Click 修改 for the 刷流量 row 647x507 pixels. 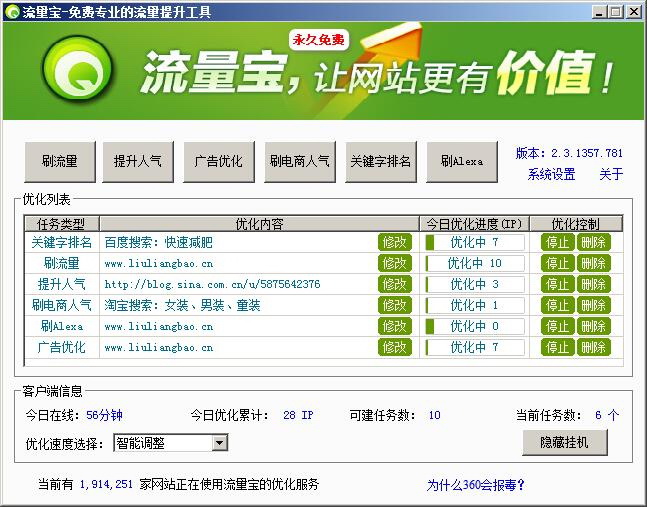tap(395, 263)
